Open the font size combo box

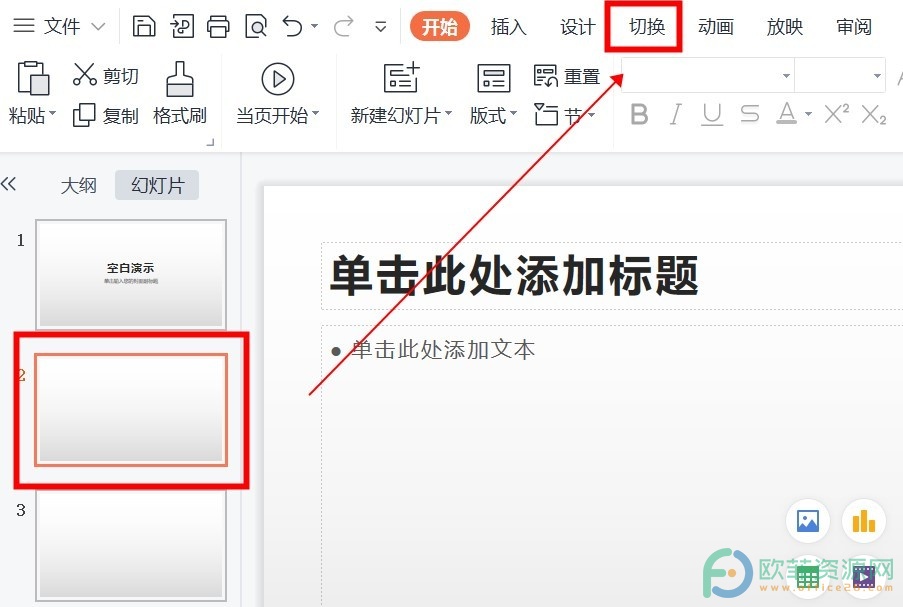click(x=840, y=75)
